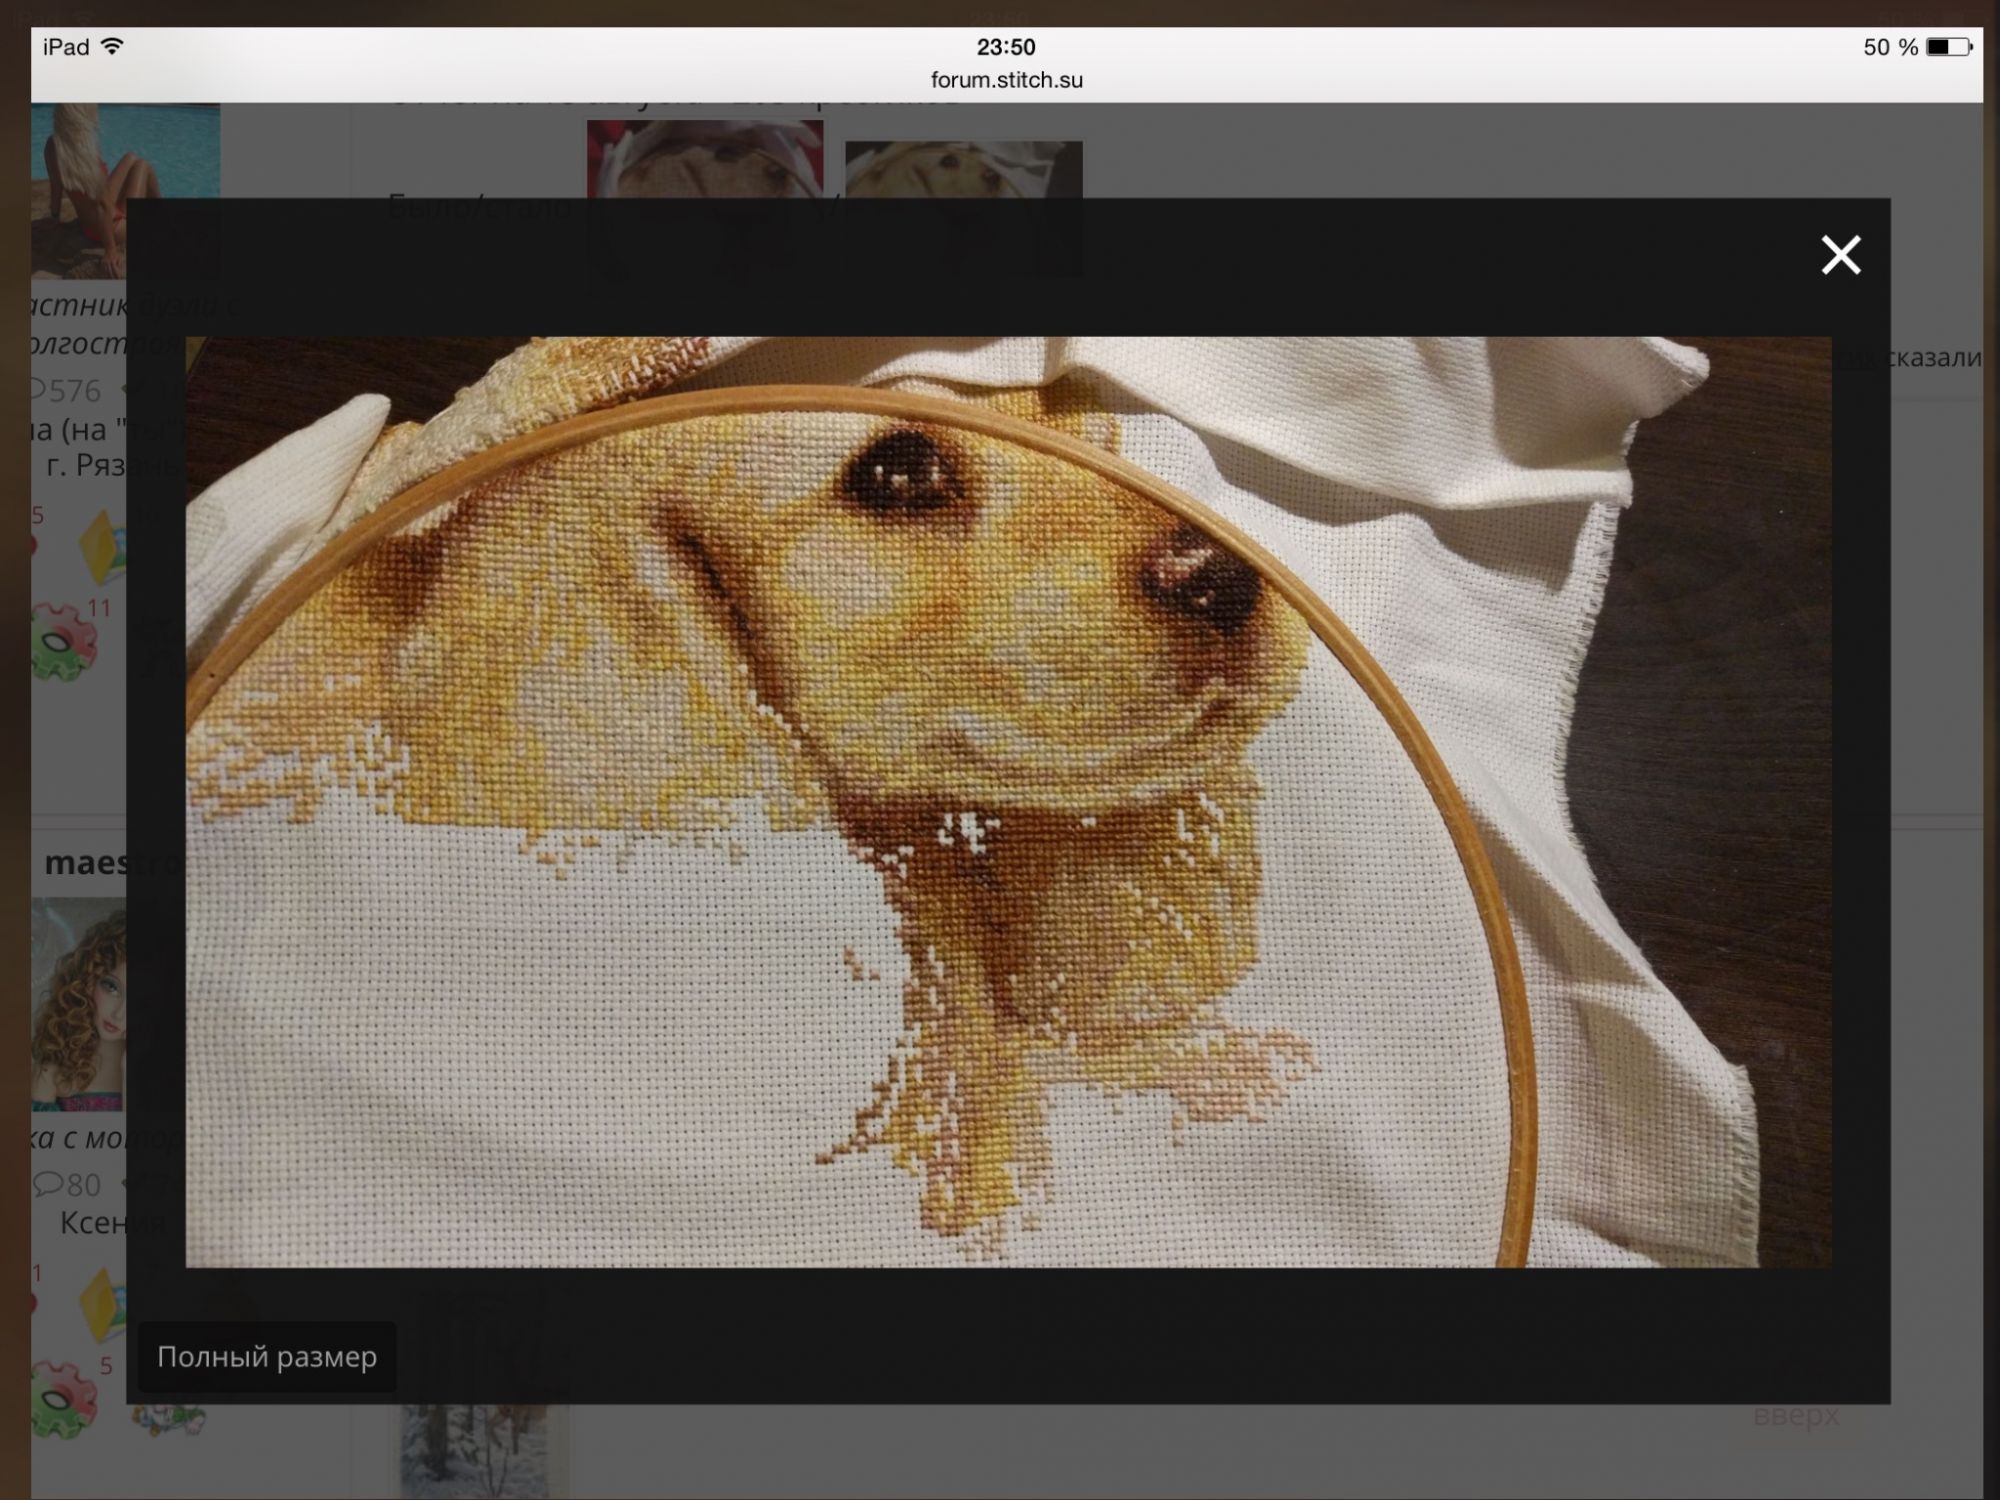
Task: Tap the 576 comments counter icon
Action: click(x=40, y=389)
